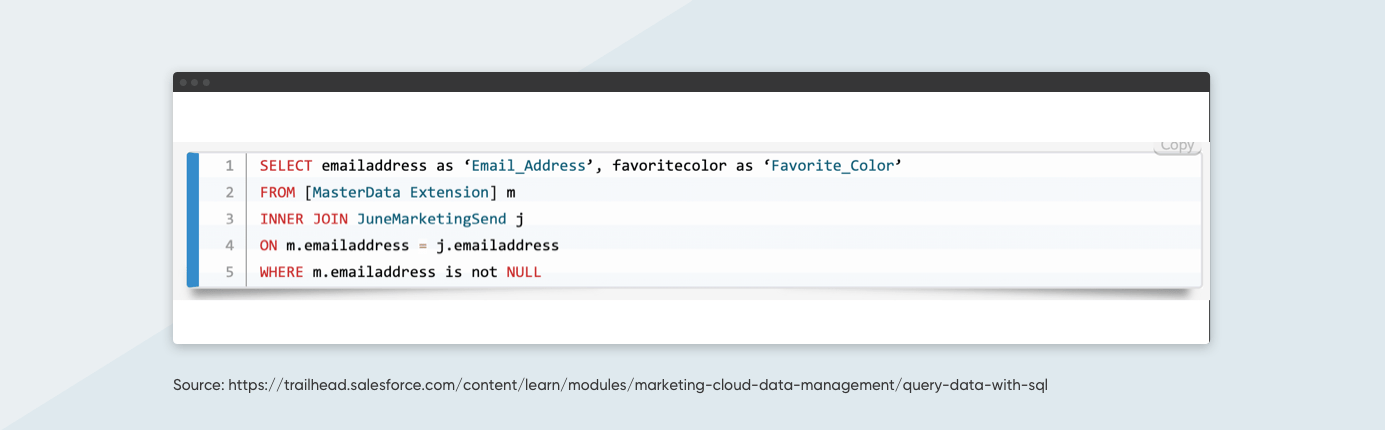This screenshot has height=430, width=1385.
Task: Click the blue vertical bar beside the code
Action: click(193, 219)
